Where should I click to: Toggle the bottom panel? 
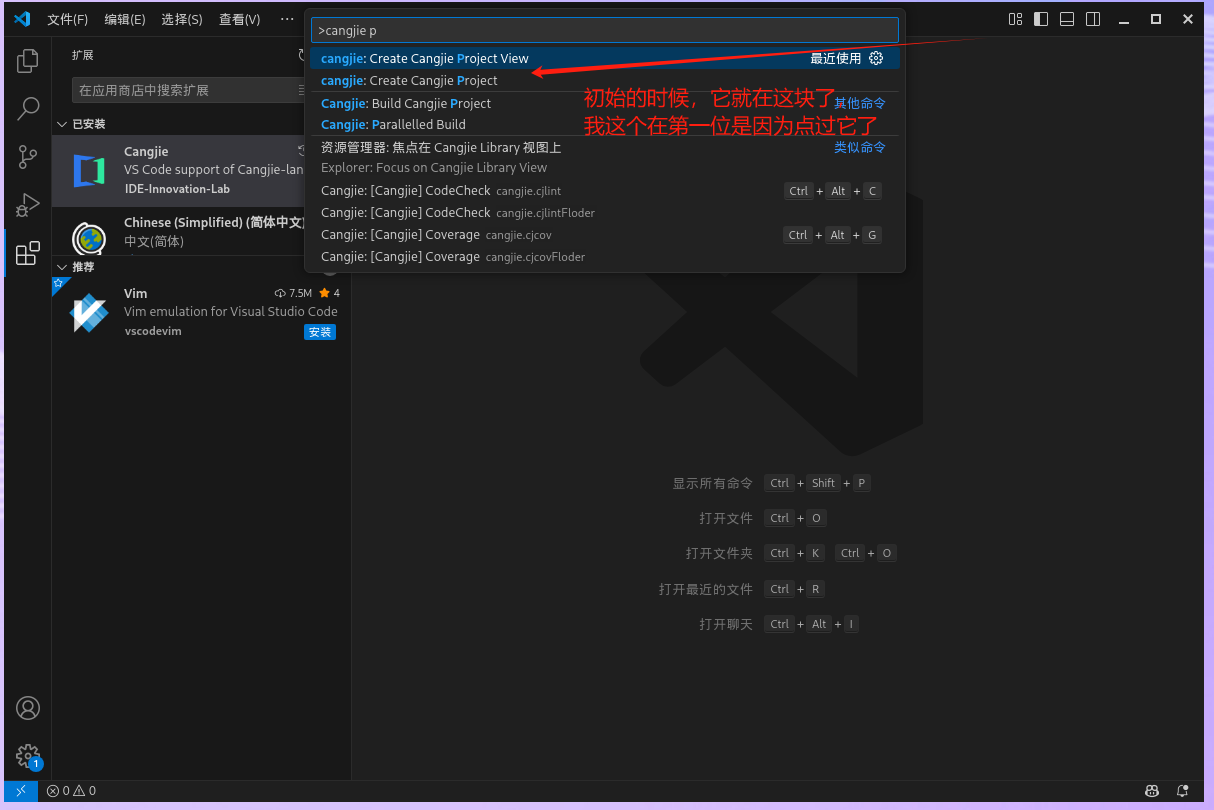[x=1067, y=19]
